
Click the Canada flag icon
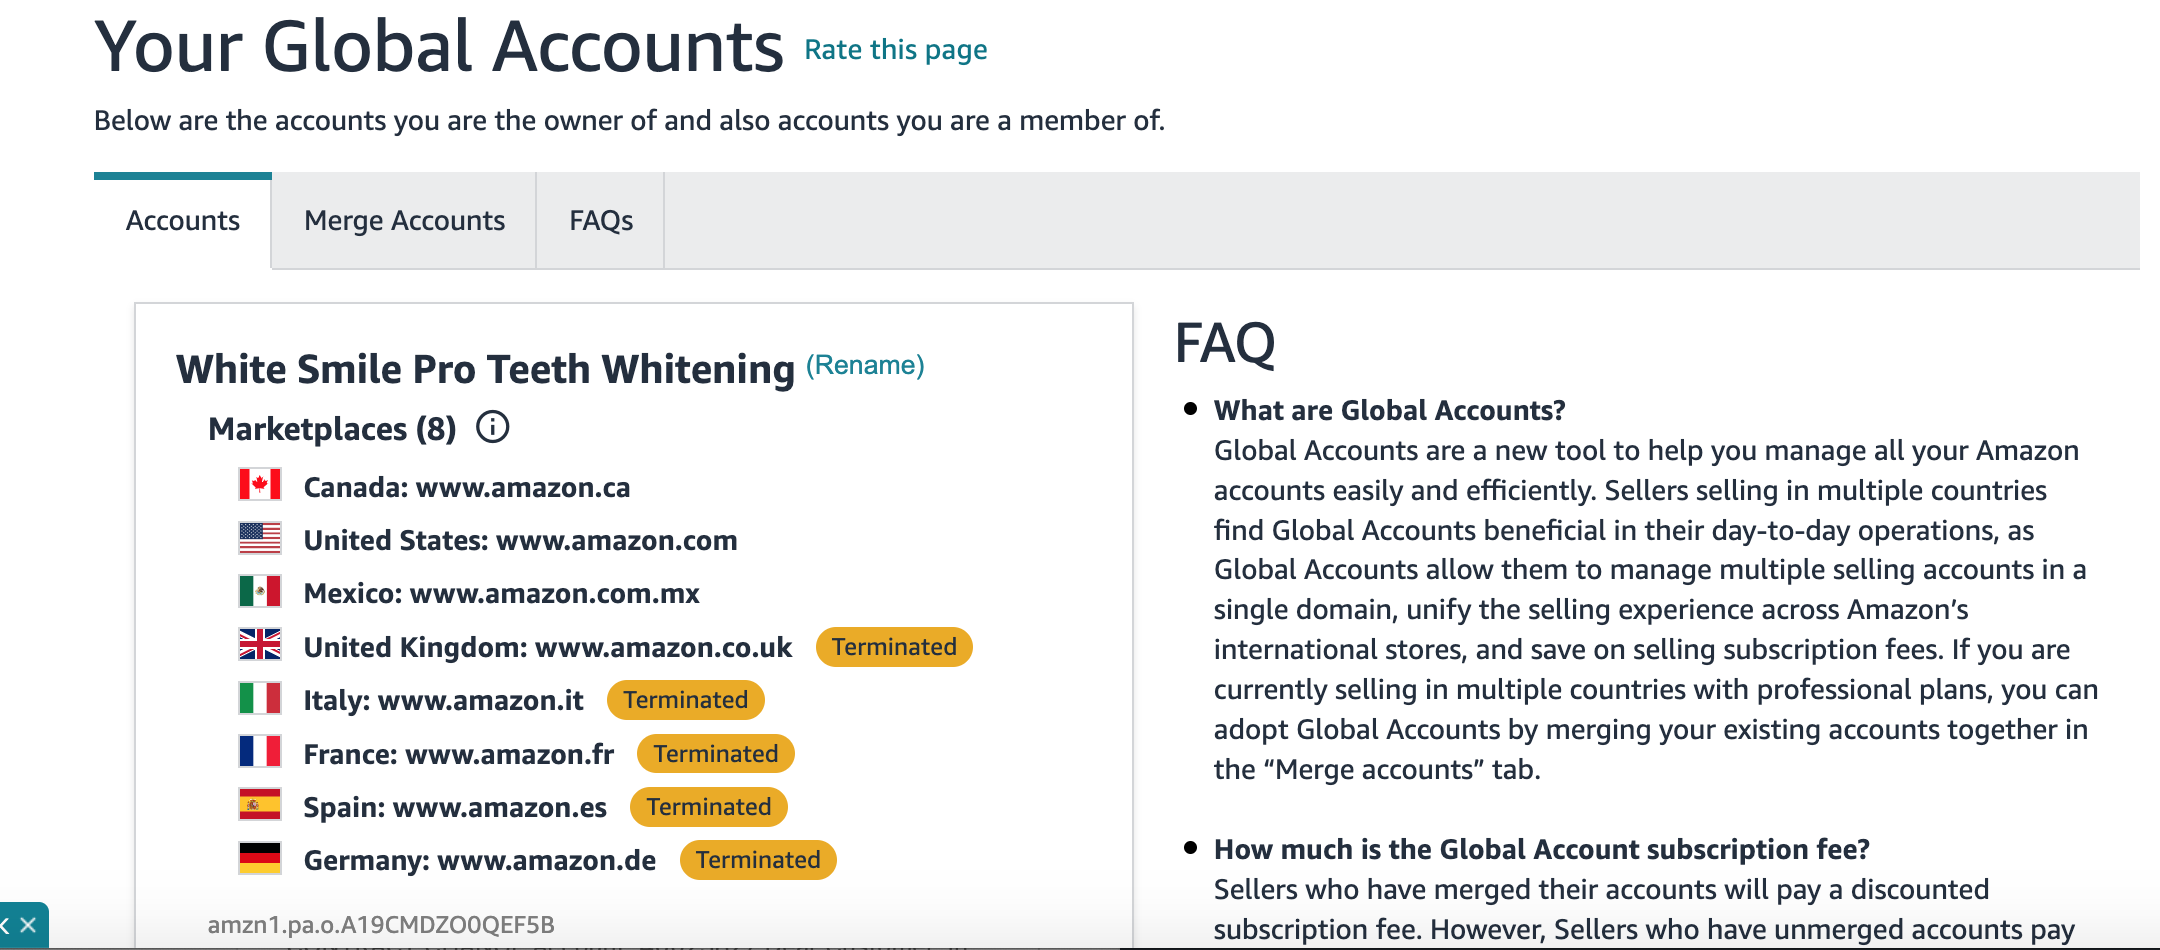click(x=260, y=485)
